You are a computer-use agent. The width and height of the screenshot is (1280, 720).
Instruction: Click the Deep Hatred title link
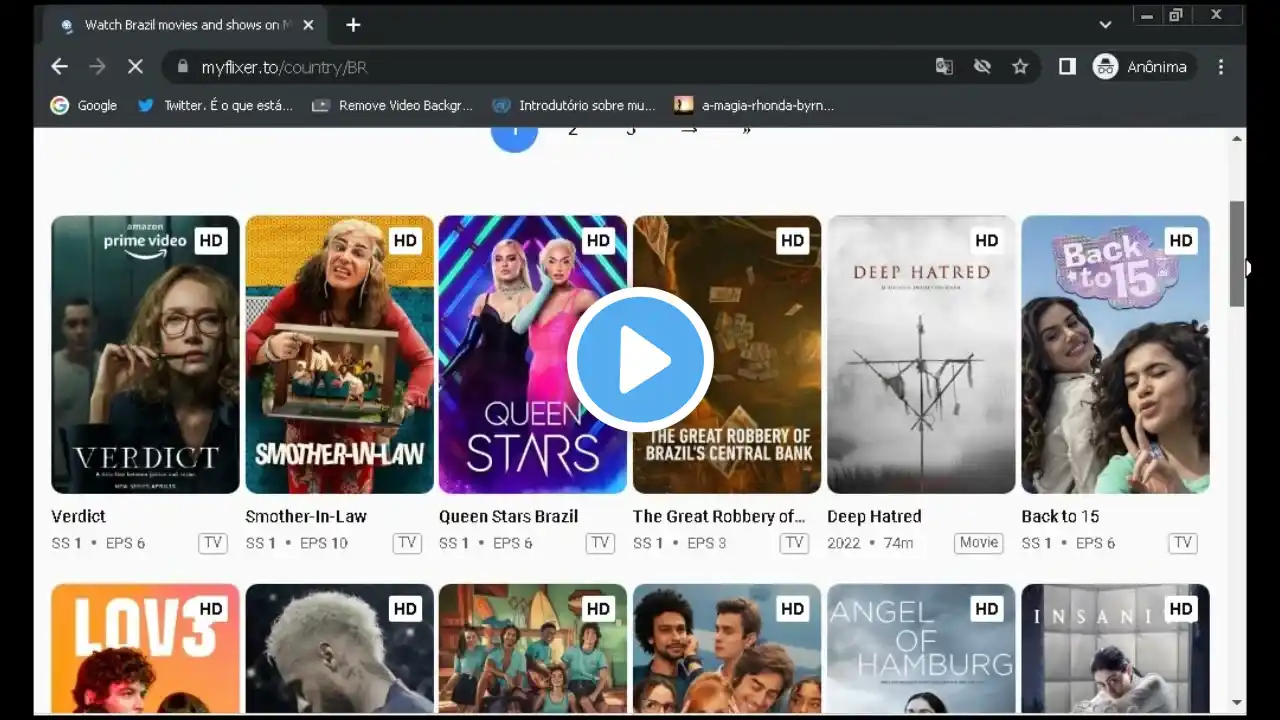click(x=874, y=516)
